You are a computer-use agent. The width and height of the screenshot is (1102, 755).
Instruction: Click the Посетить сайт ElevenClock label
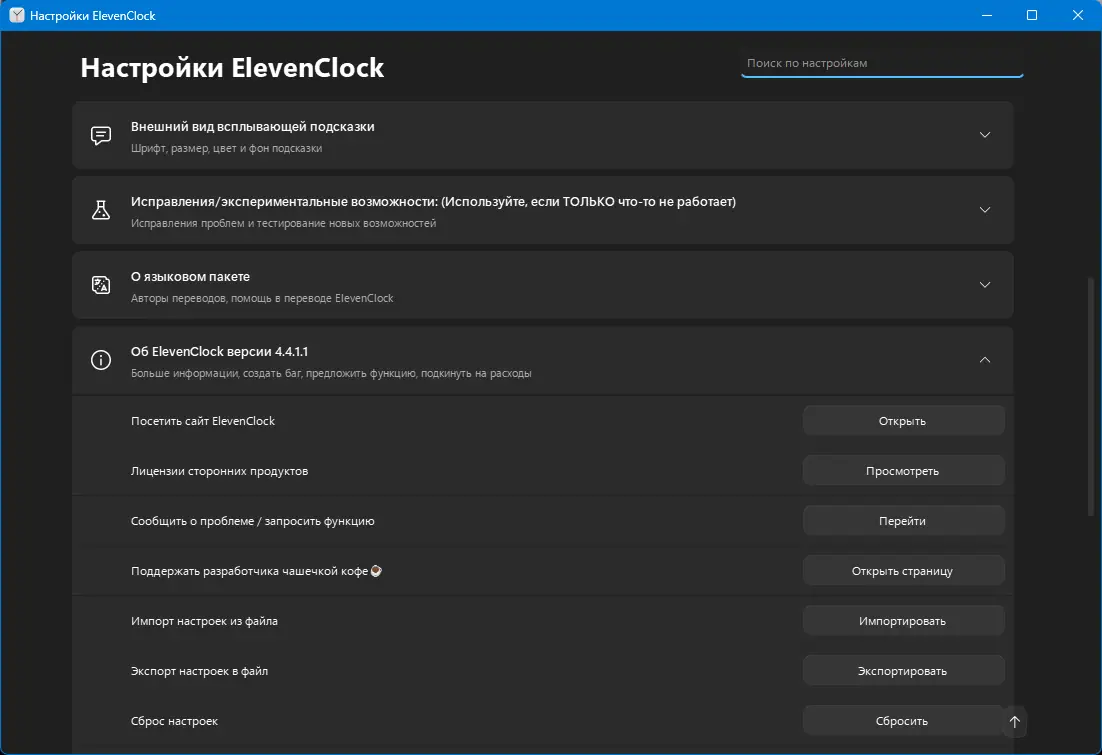pyautogui.click(x=203, y=421)
